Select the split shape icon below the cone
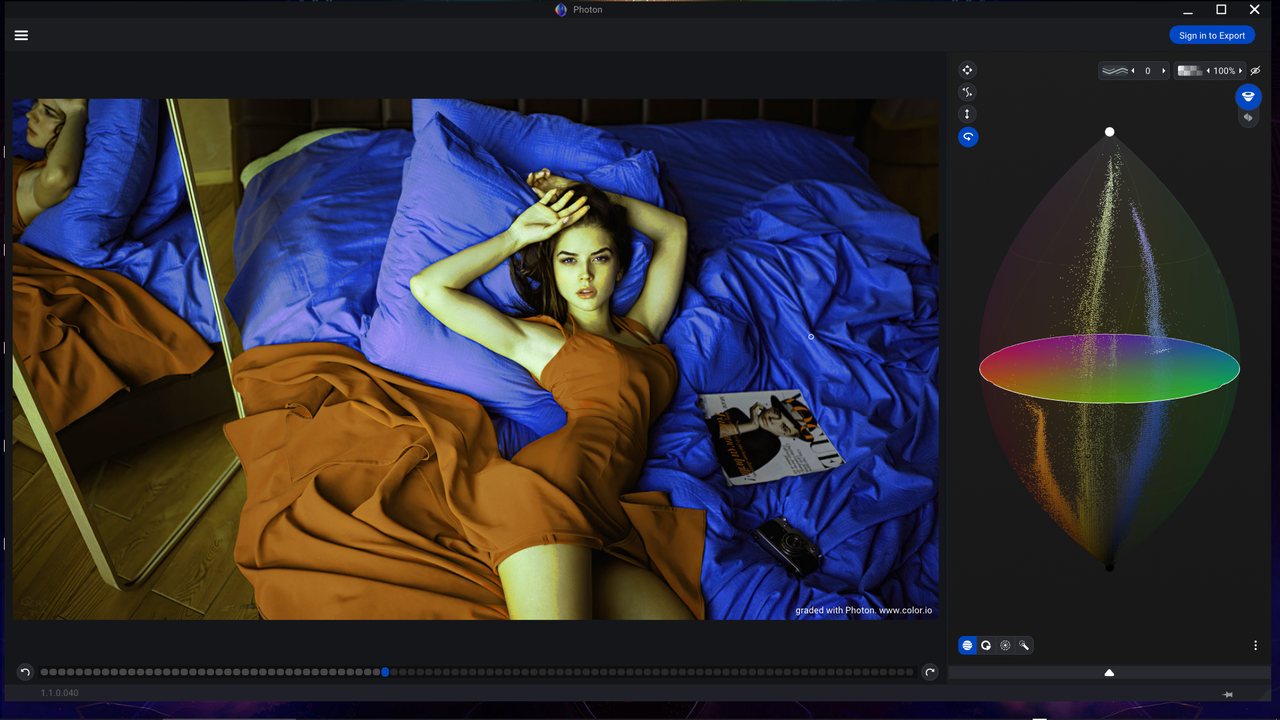Viewport: 1280px width, 720px height. (1248, 118)
